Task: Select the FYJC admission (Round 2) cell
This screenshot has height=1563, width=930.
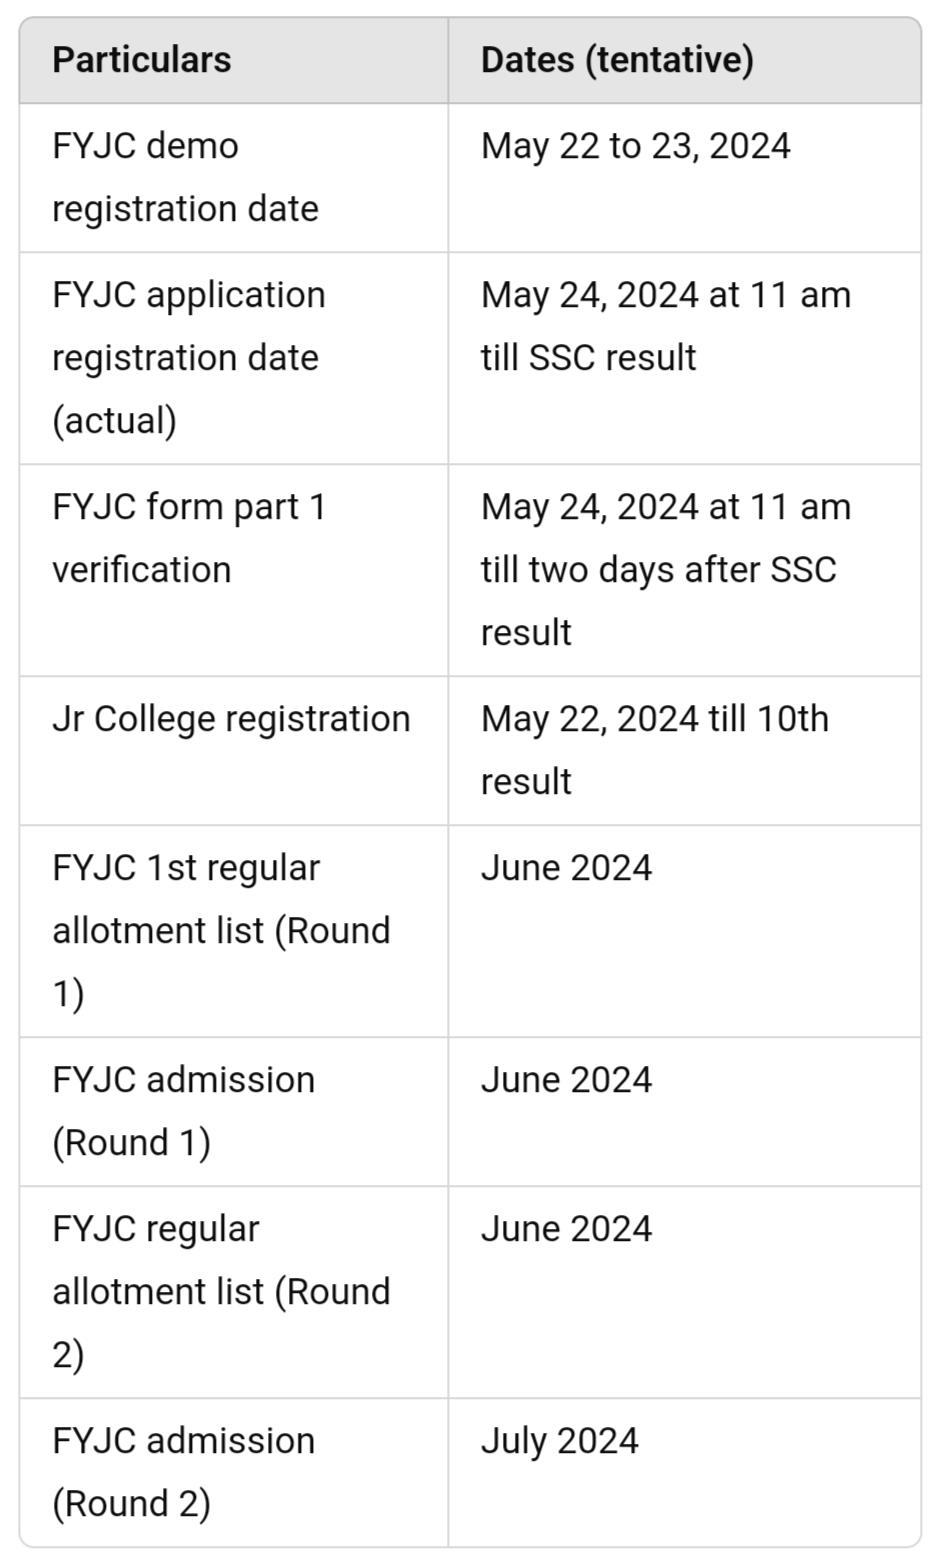Action: [x=184, y=1472]
